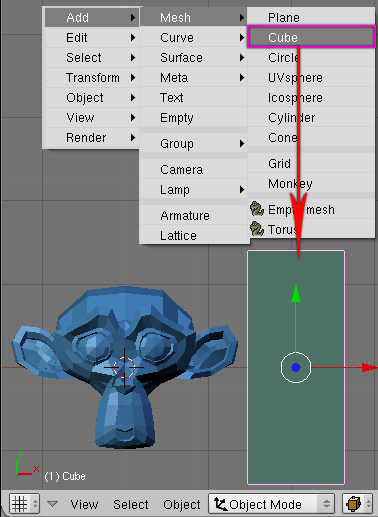Screen dimensions: 378x517
Task: Click the blue manipulator center dot
Action: pyautogui.click(x=296, y=367)
